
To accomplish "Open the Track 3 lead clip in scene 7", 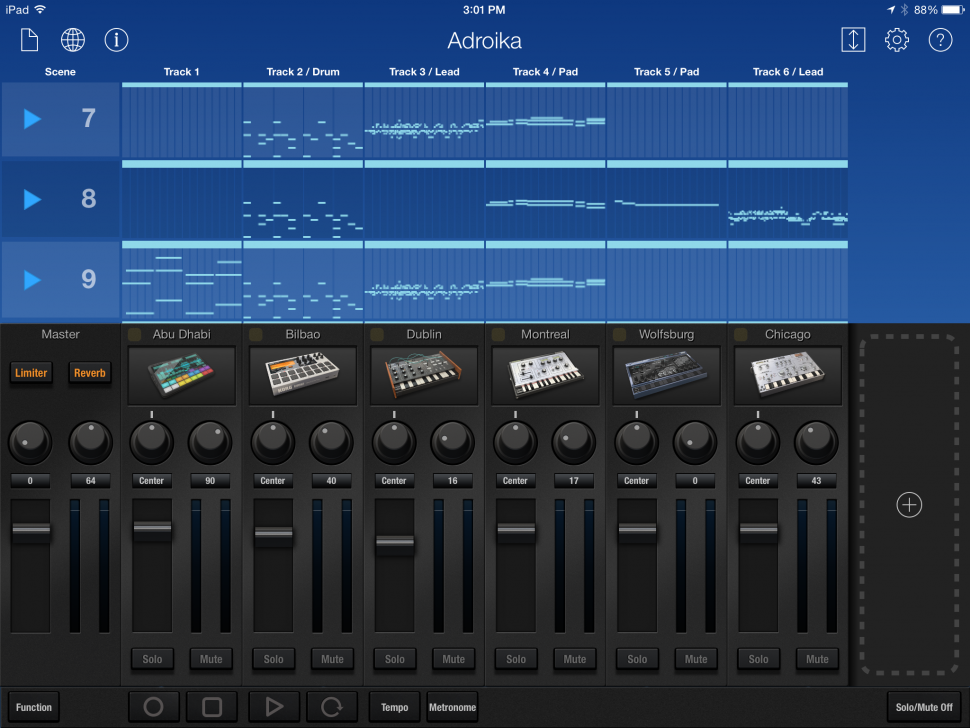I will (424, 122).
